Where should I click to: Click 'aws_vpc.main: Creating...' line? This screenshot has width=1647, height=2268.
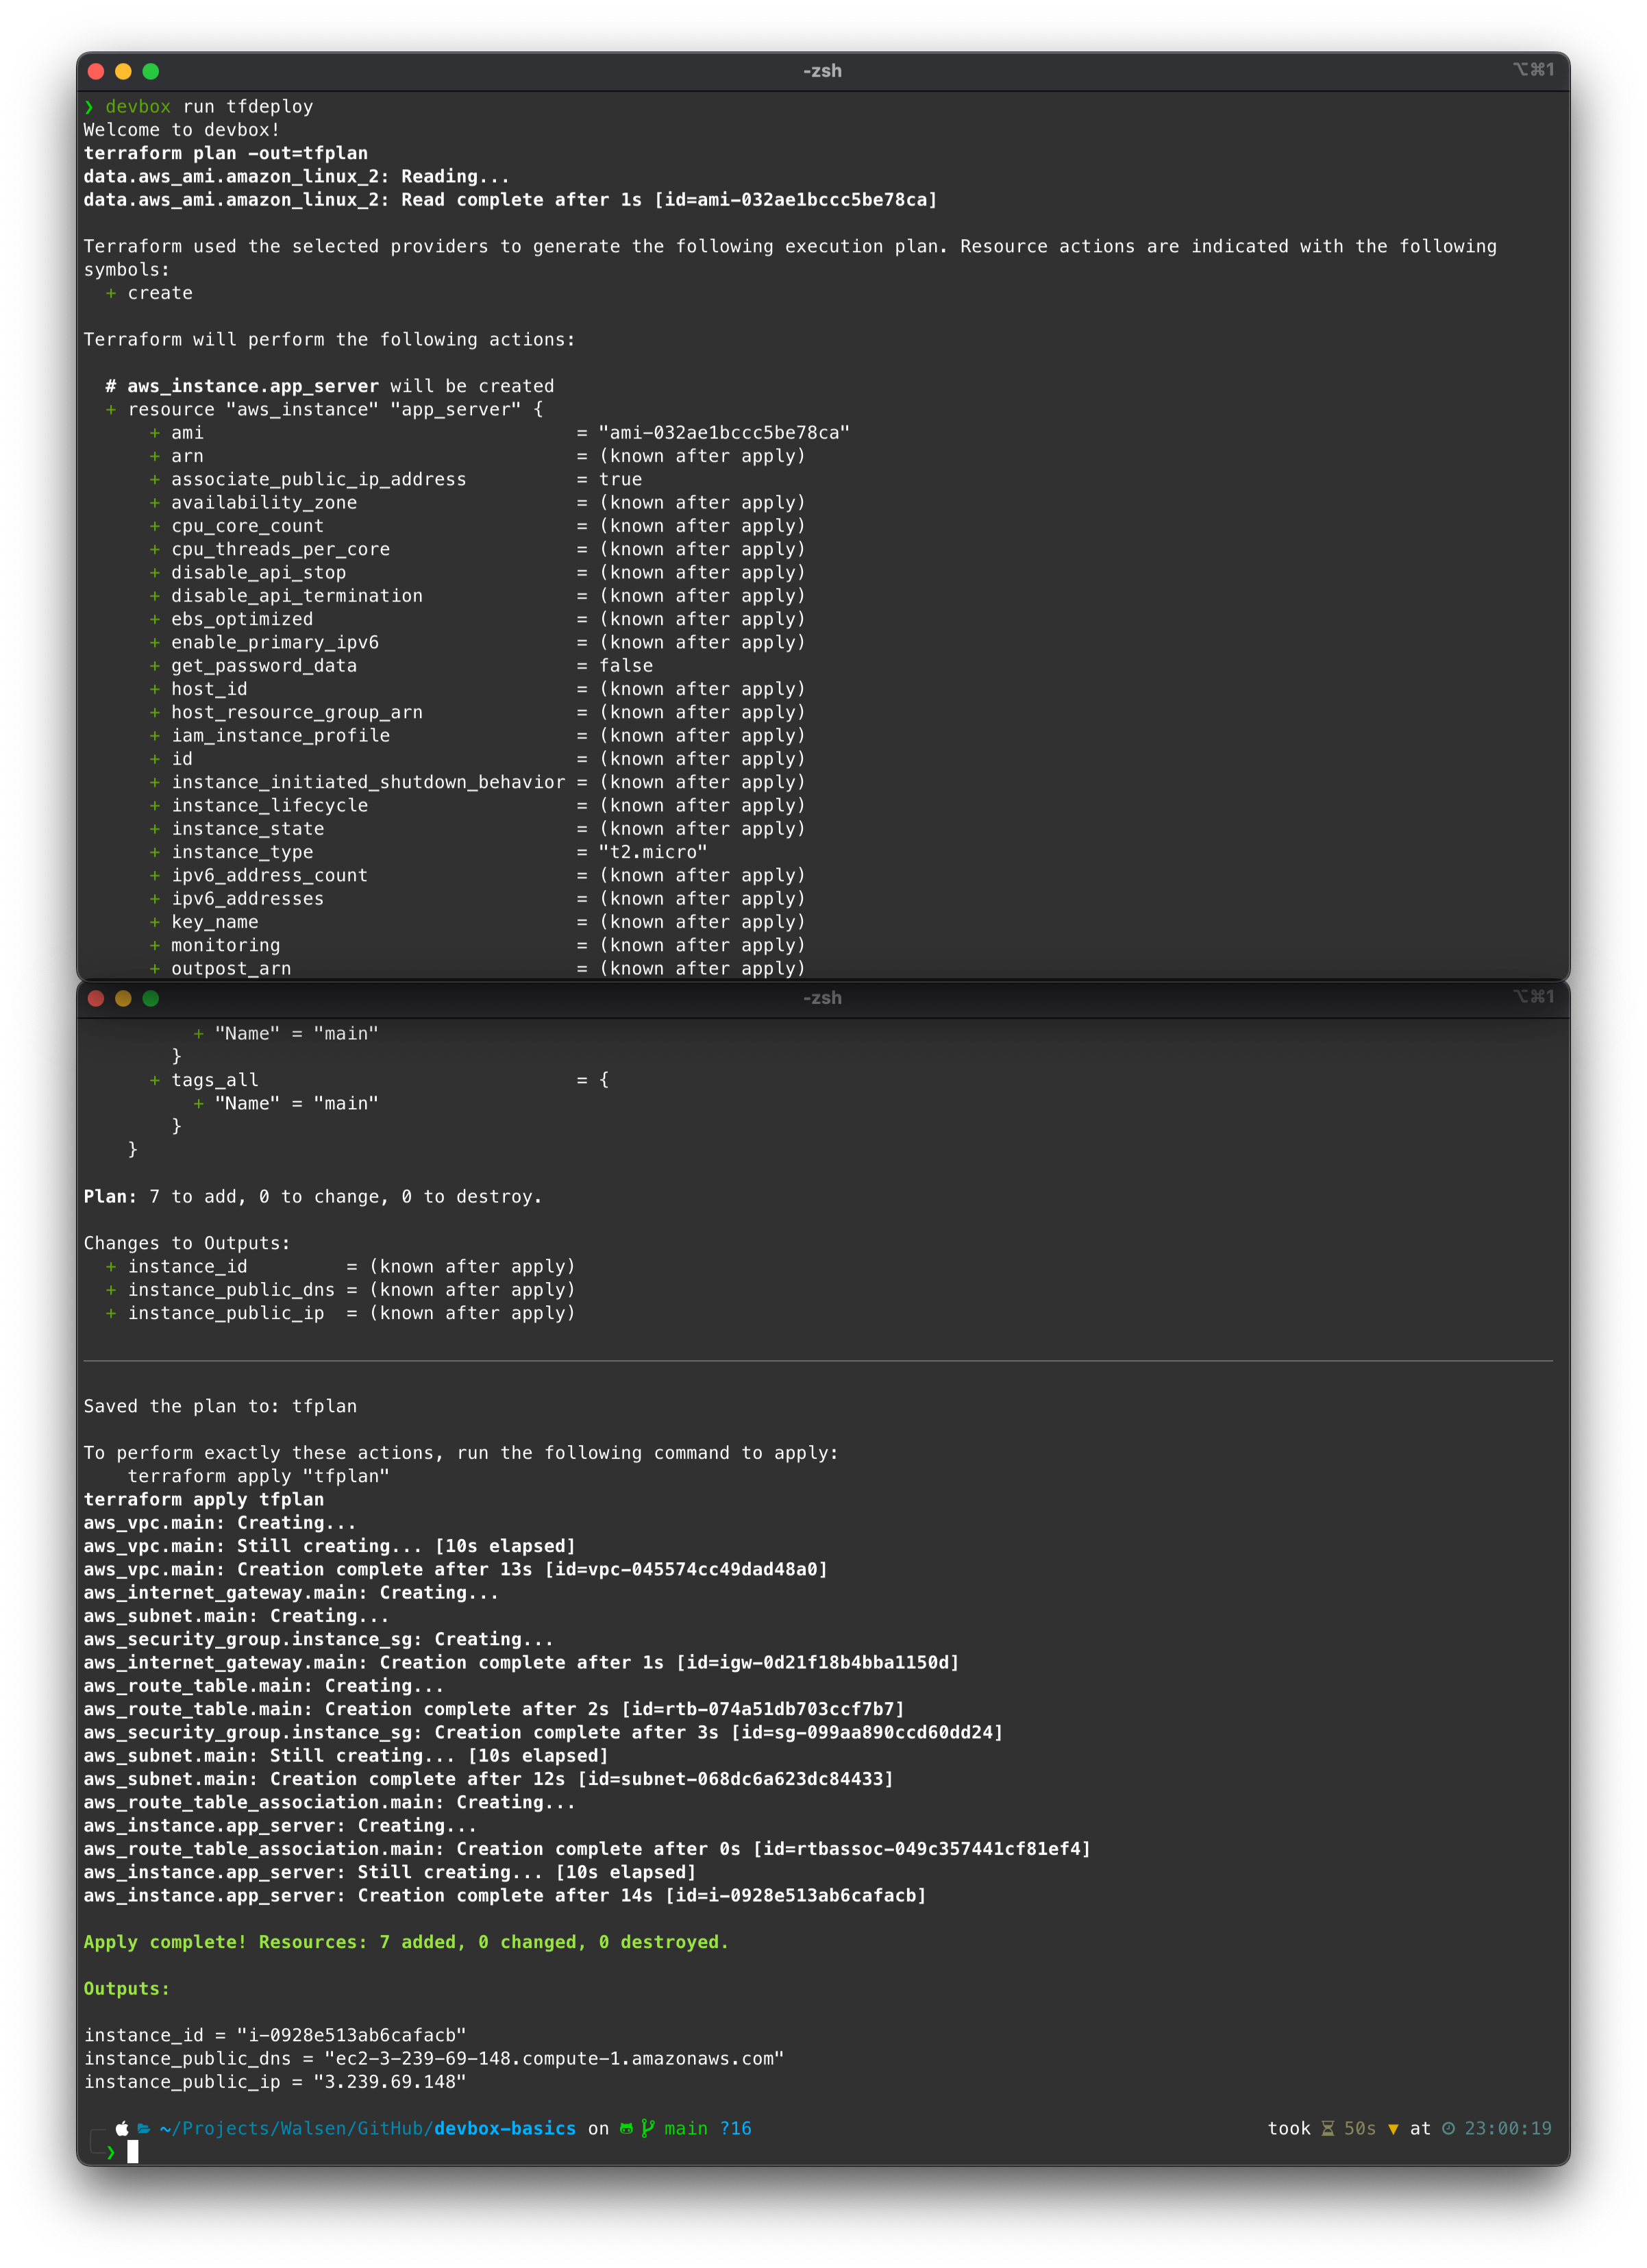(220, 1523)
